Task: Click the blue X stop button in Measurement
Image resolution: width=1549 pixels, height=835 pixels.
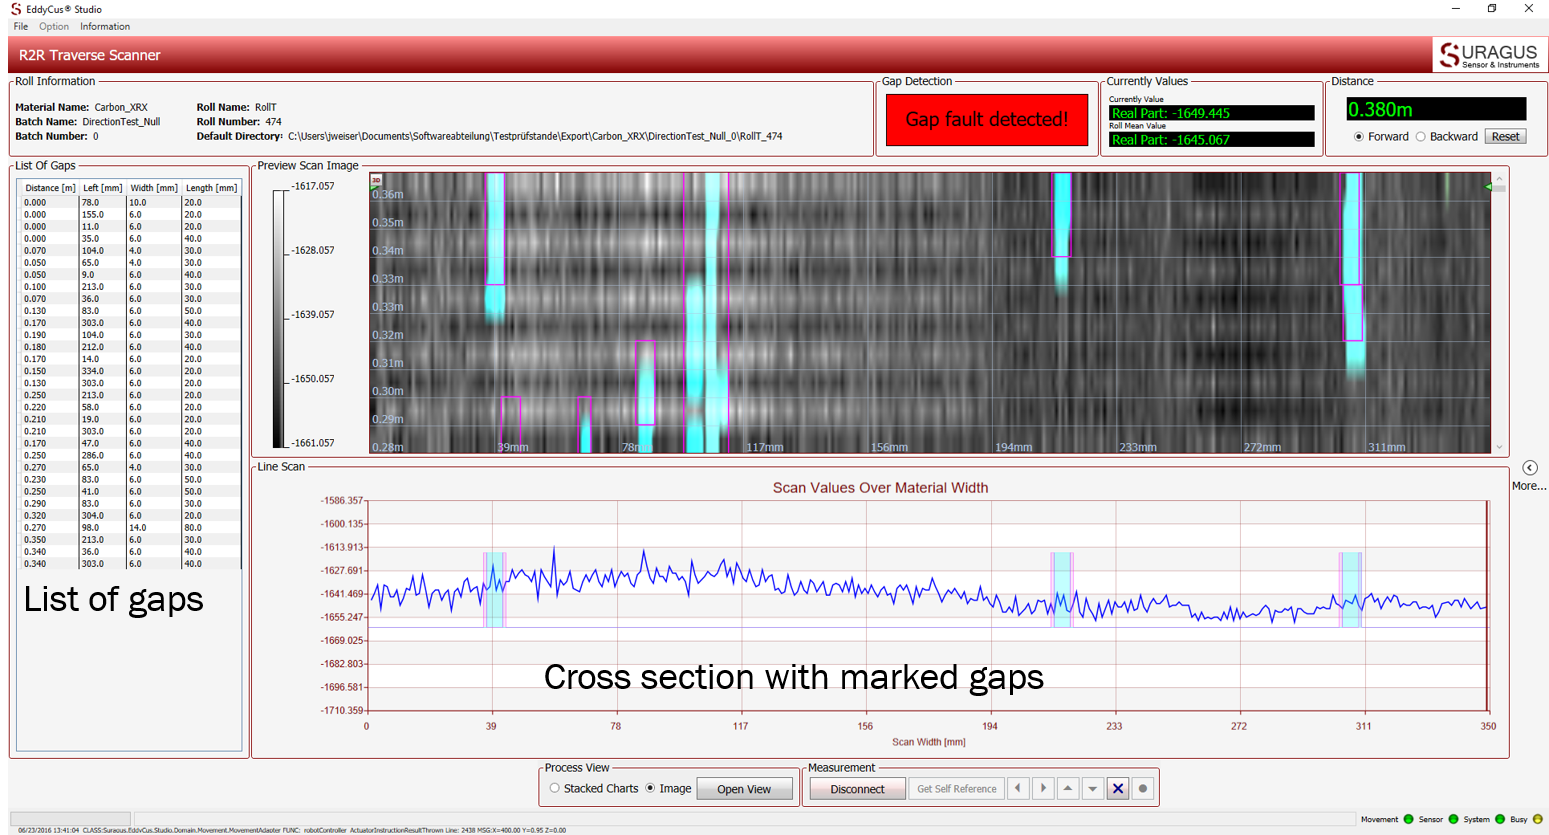Action: (x=1118, y=789)
